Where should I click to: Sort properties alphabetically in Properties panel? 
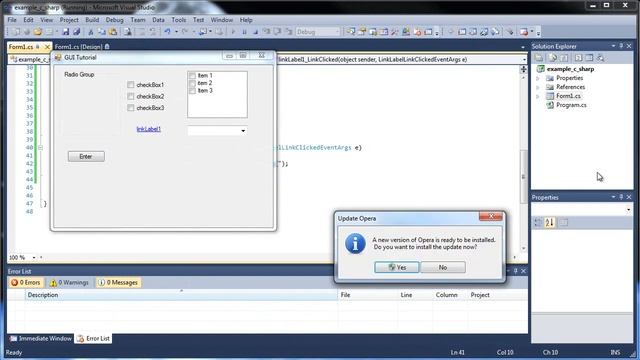tap(549, 222)
